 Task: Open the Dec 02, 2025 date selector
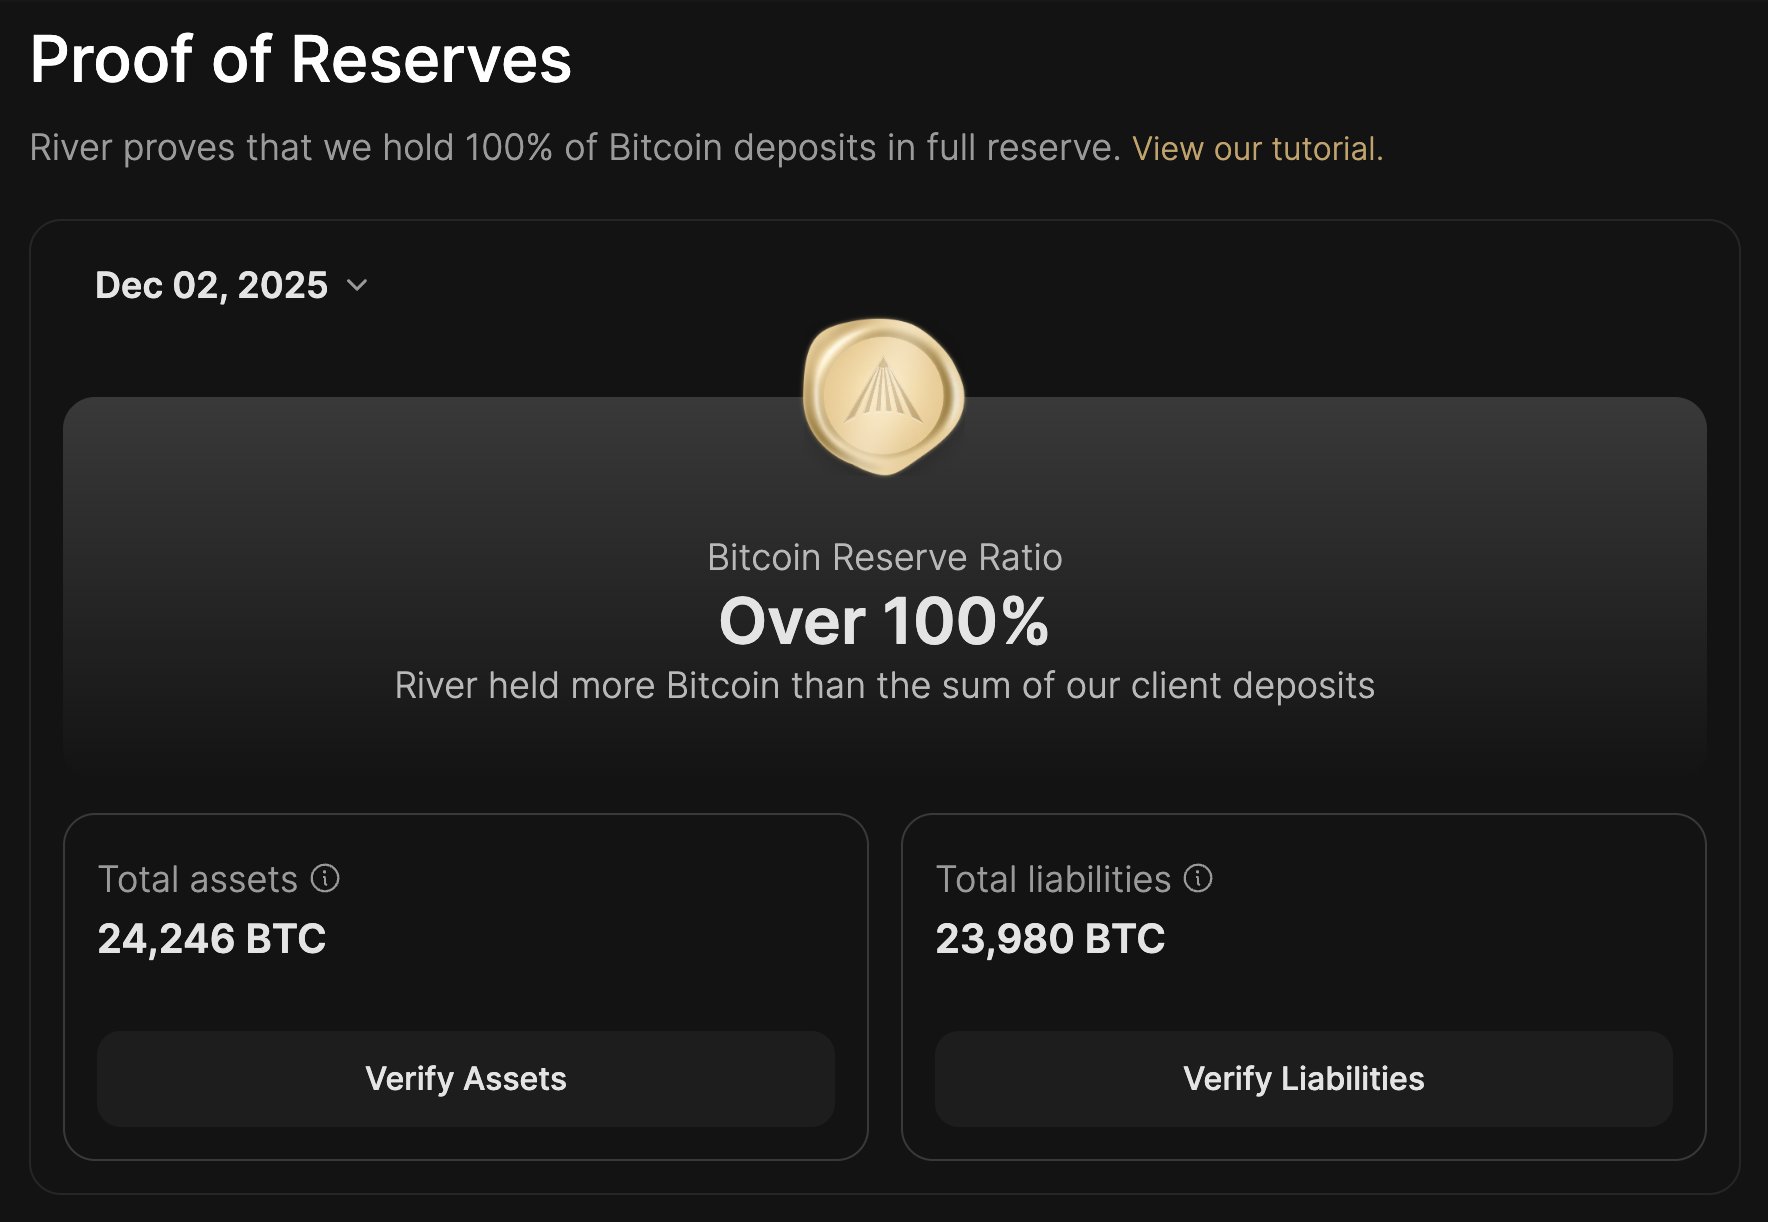coord(212,285)
